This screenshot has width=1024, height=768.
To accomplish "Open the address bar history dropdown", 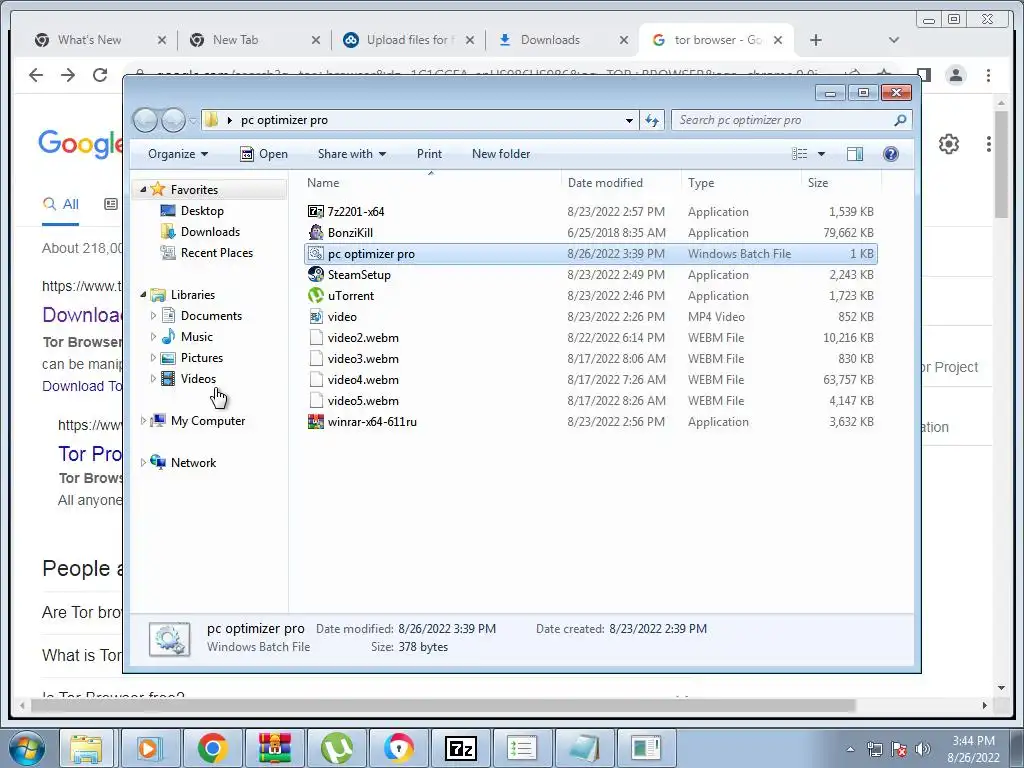I will click(629, 120).
